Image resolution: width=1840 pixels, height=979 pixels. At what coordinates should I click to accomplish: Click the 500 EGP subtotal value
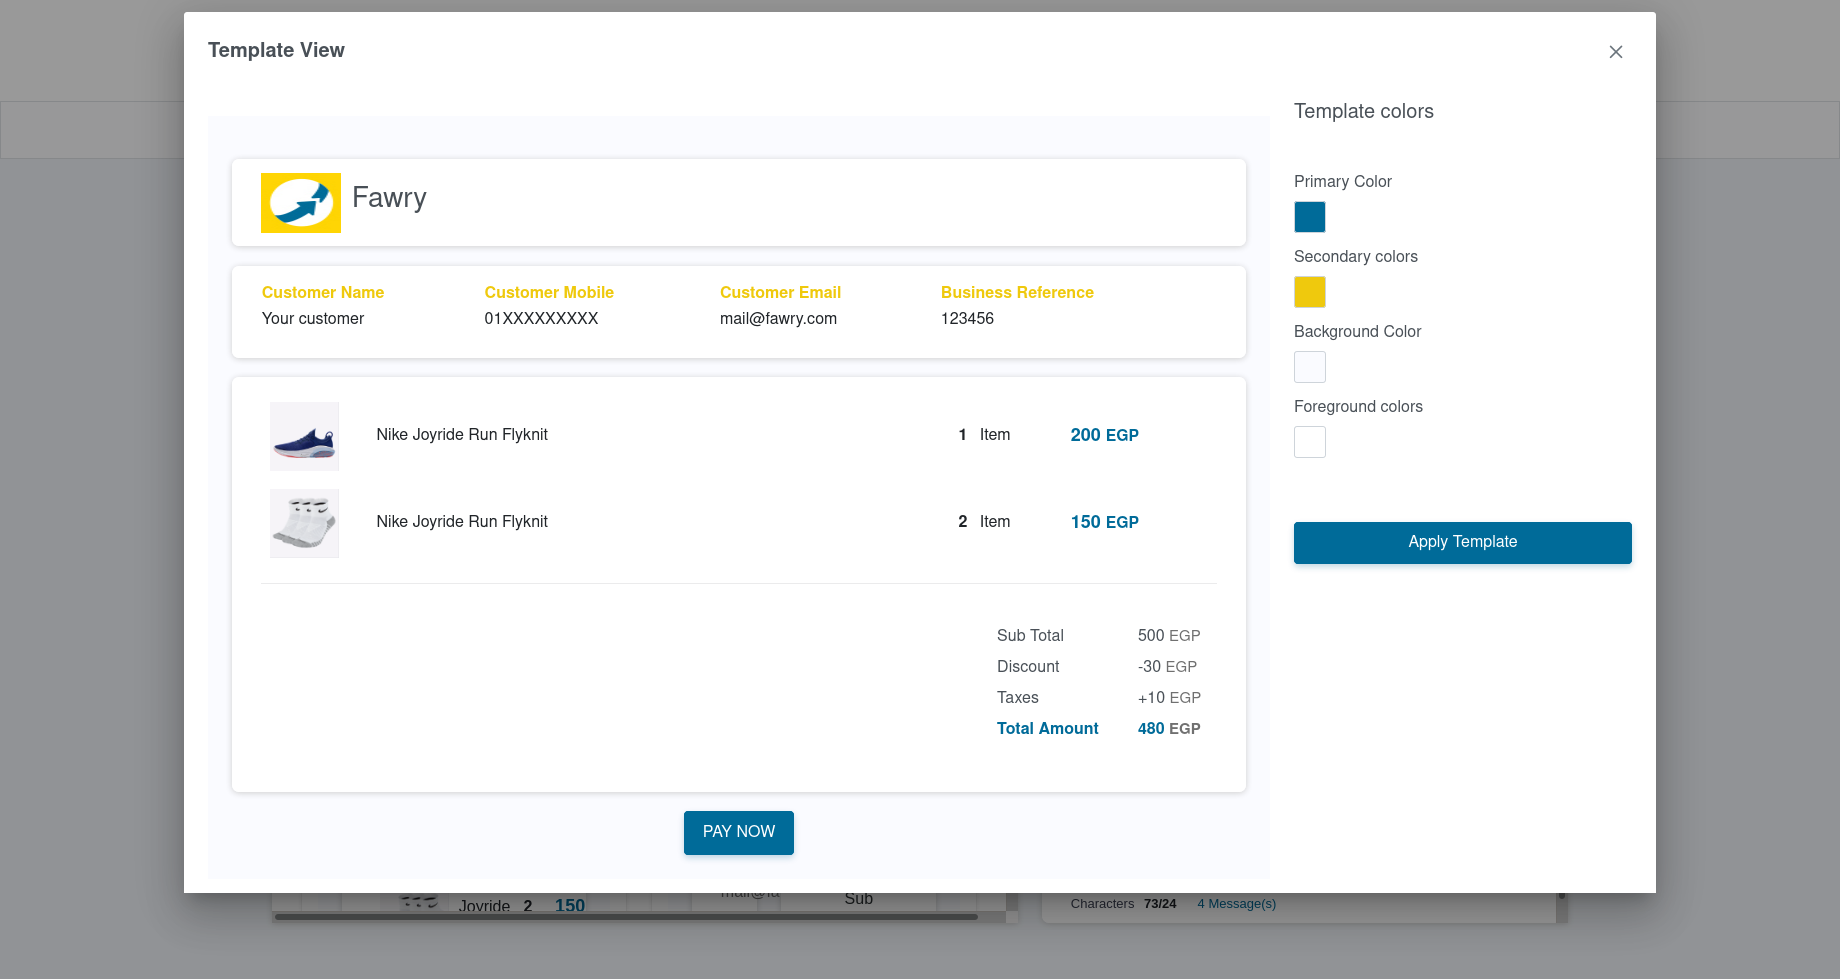coord(1169,635)
